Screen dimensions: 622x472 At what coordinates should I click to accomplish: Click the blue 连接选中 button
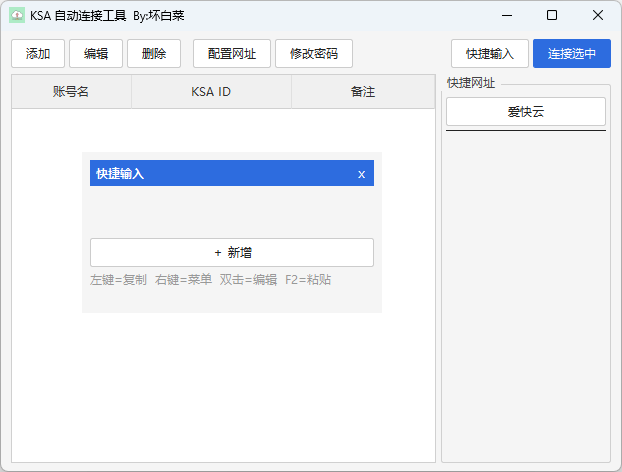[x=572, y=54]
